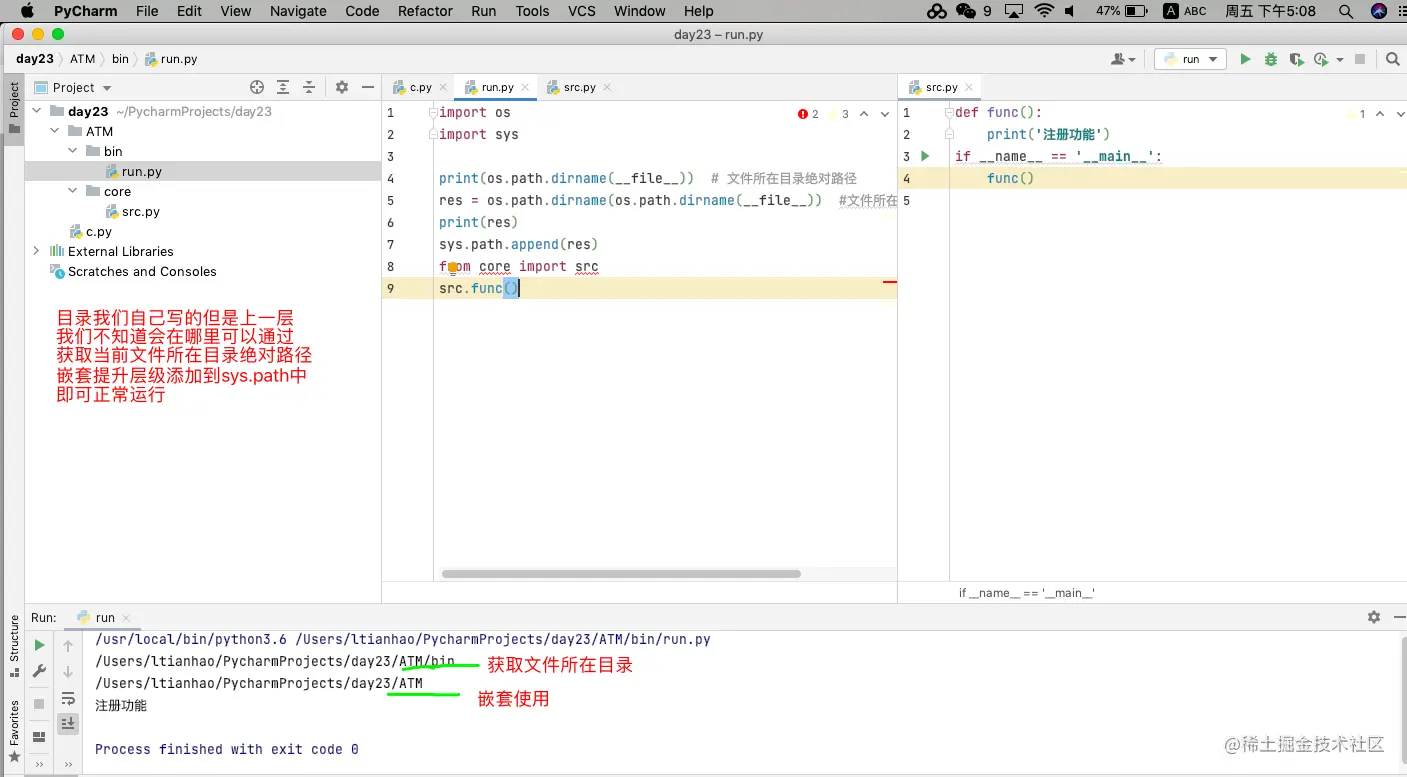Click Expand All icon in Project panel
The width and height of the screenshot is (1407, 777).
[x=283, y=87]
